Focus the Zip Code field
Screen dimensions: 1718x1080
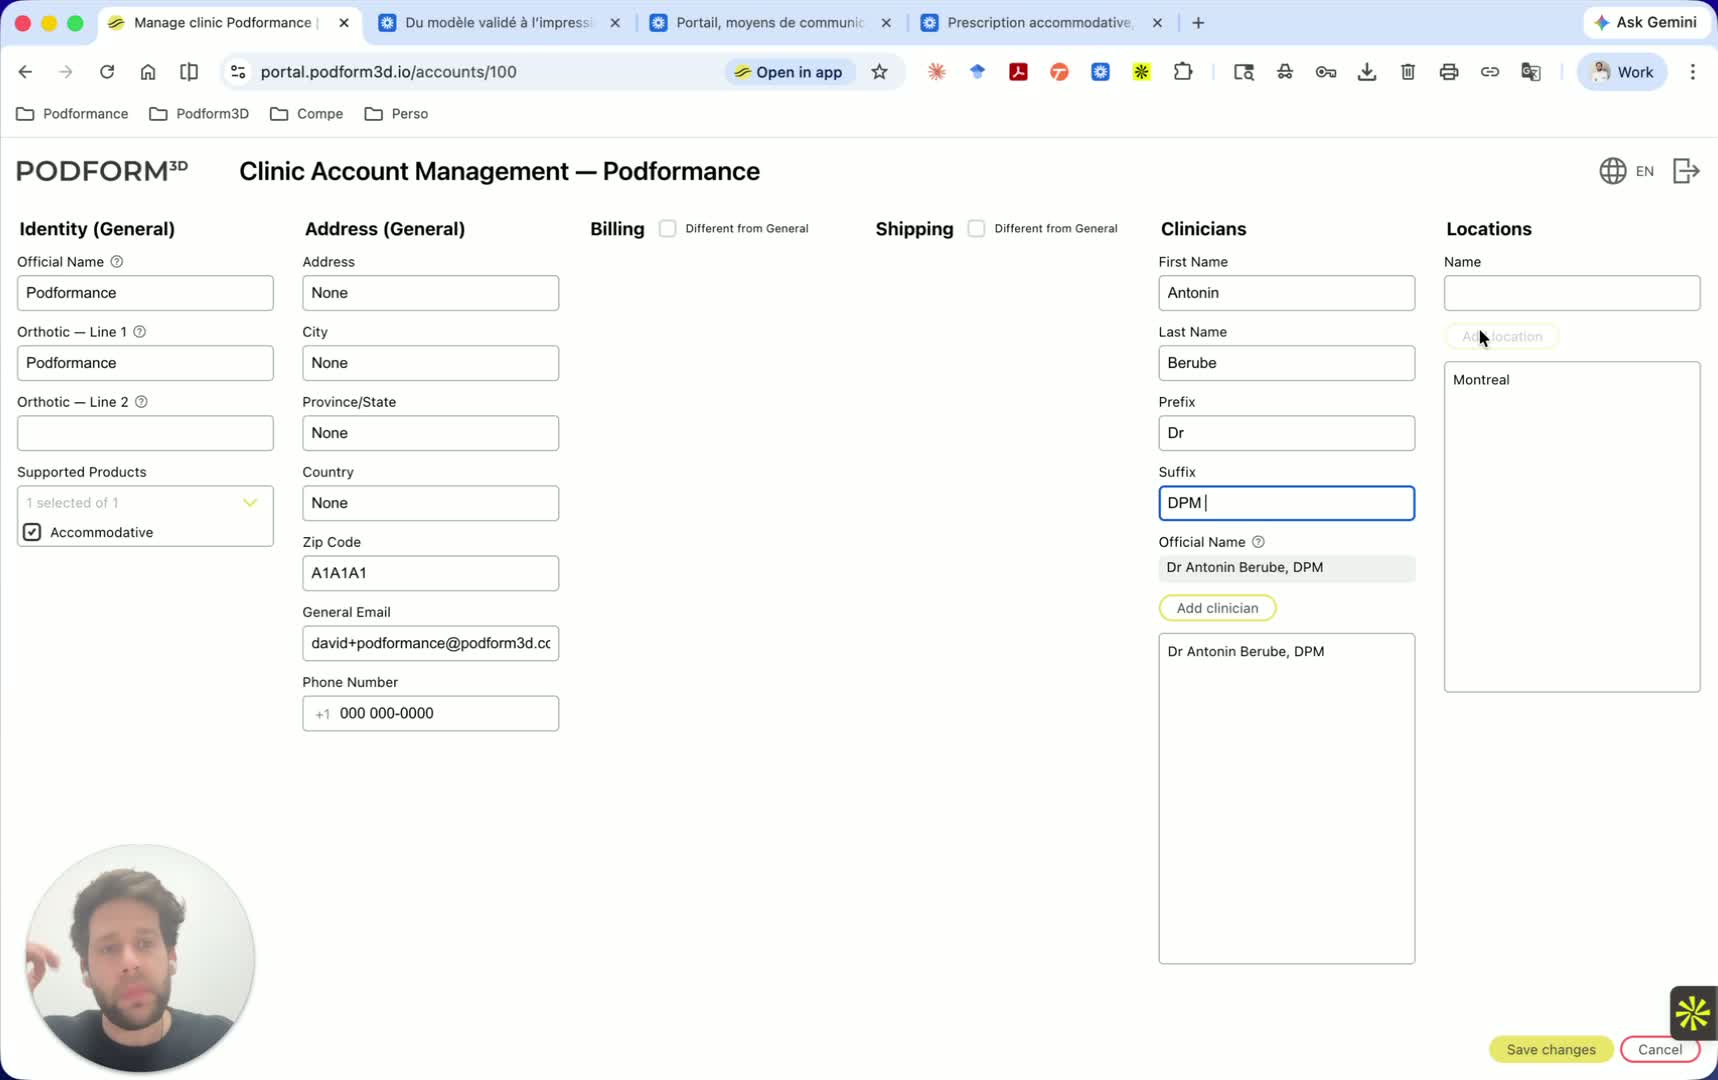tap(431, 573)
